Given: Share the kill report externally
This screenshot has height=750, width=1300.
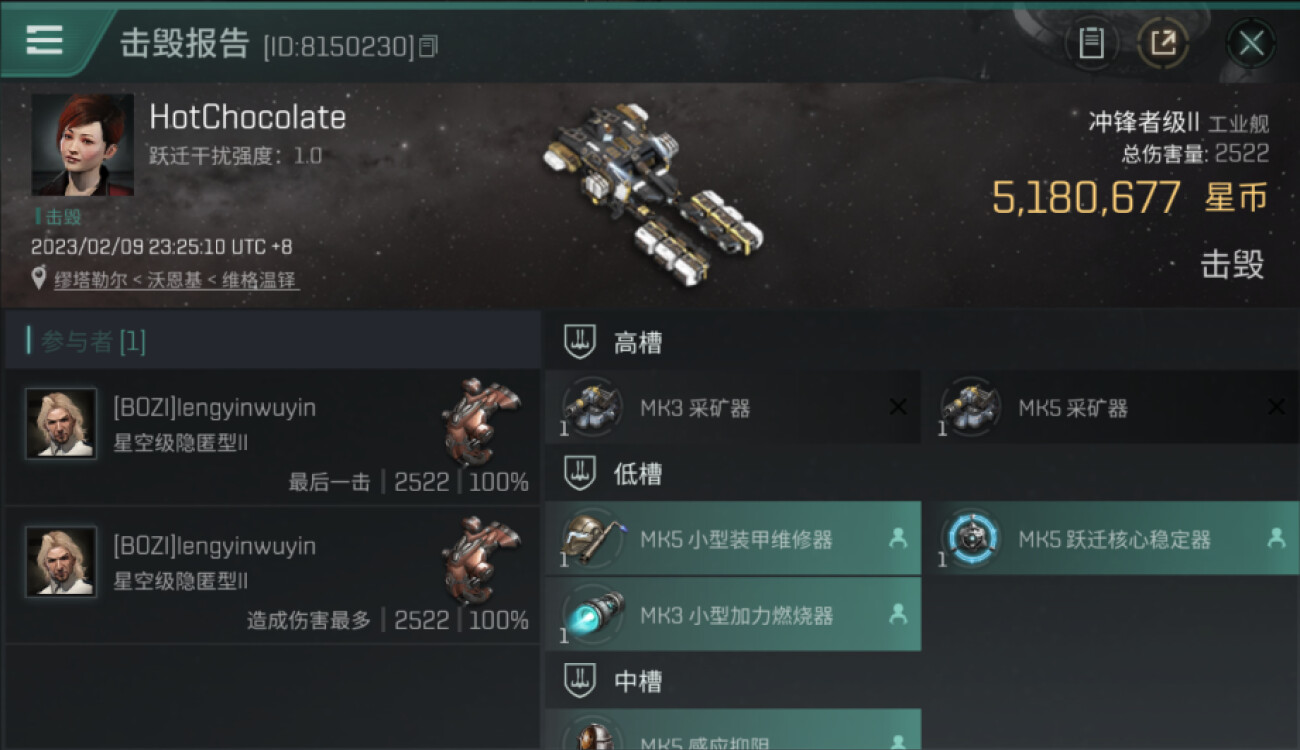Looking at the screenshot, I should (x=1162, y=43).
